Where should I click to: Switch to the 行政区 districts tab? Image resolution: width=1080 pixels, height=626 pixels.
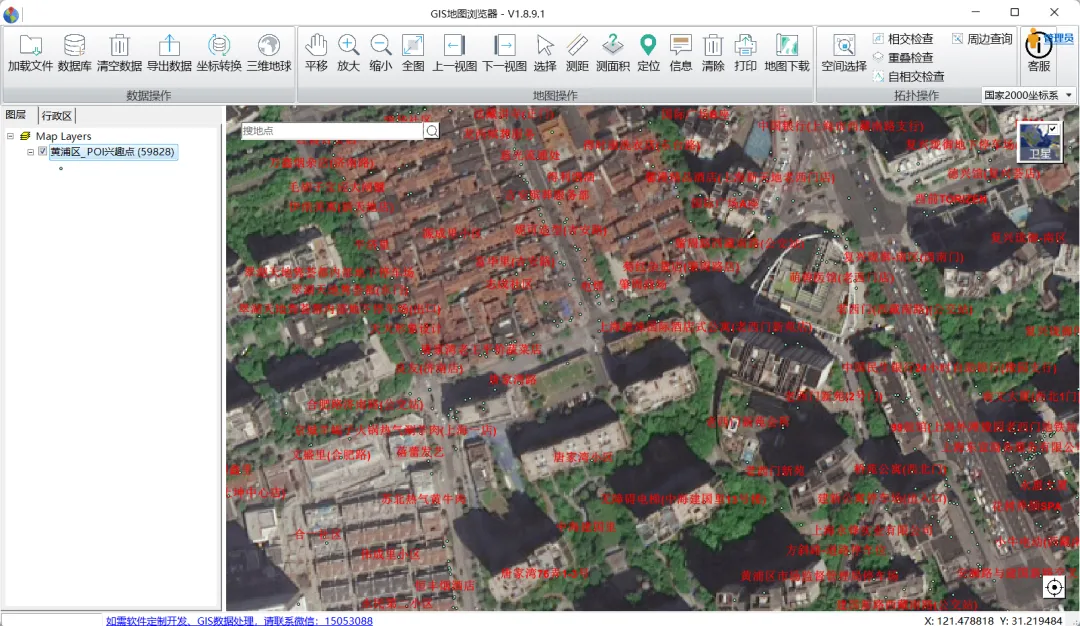coord(56,116)
